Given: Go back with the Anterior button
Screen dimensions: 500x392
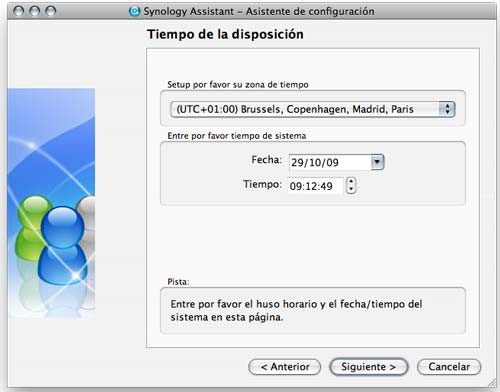Looking at the screenshot, I should [285, 367].
